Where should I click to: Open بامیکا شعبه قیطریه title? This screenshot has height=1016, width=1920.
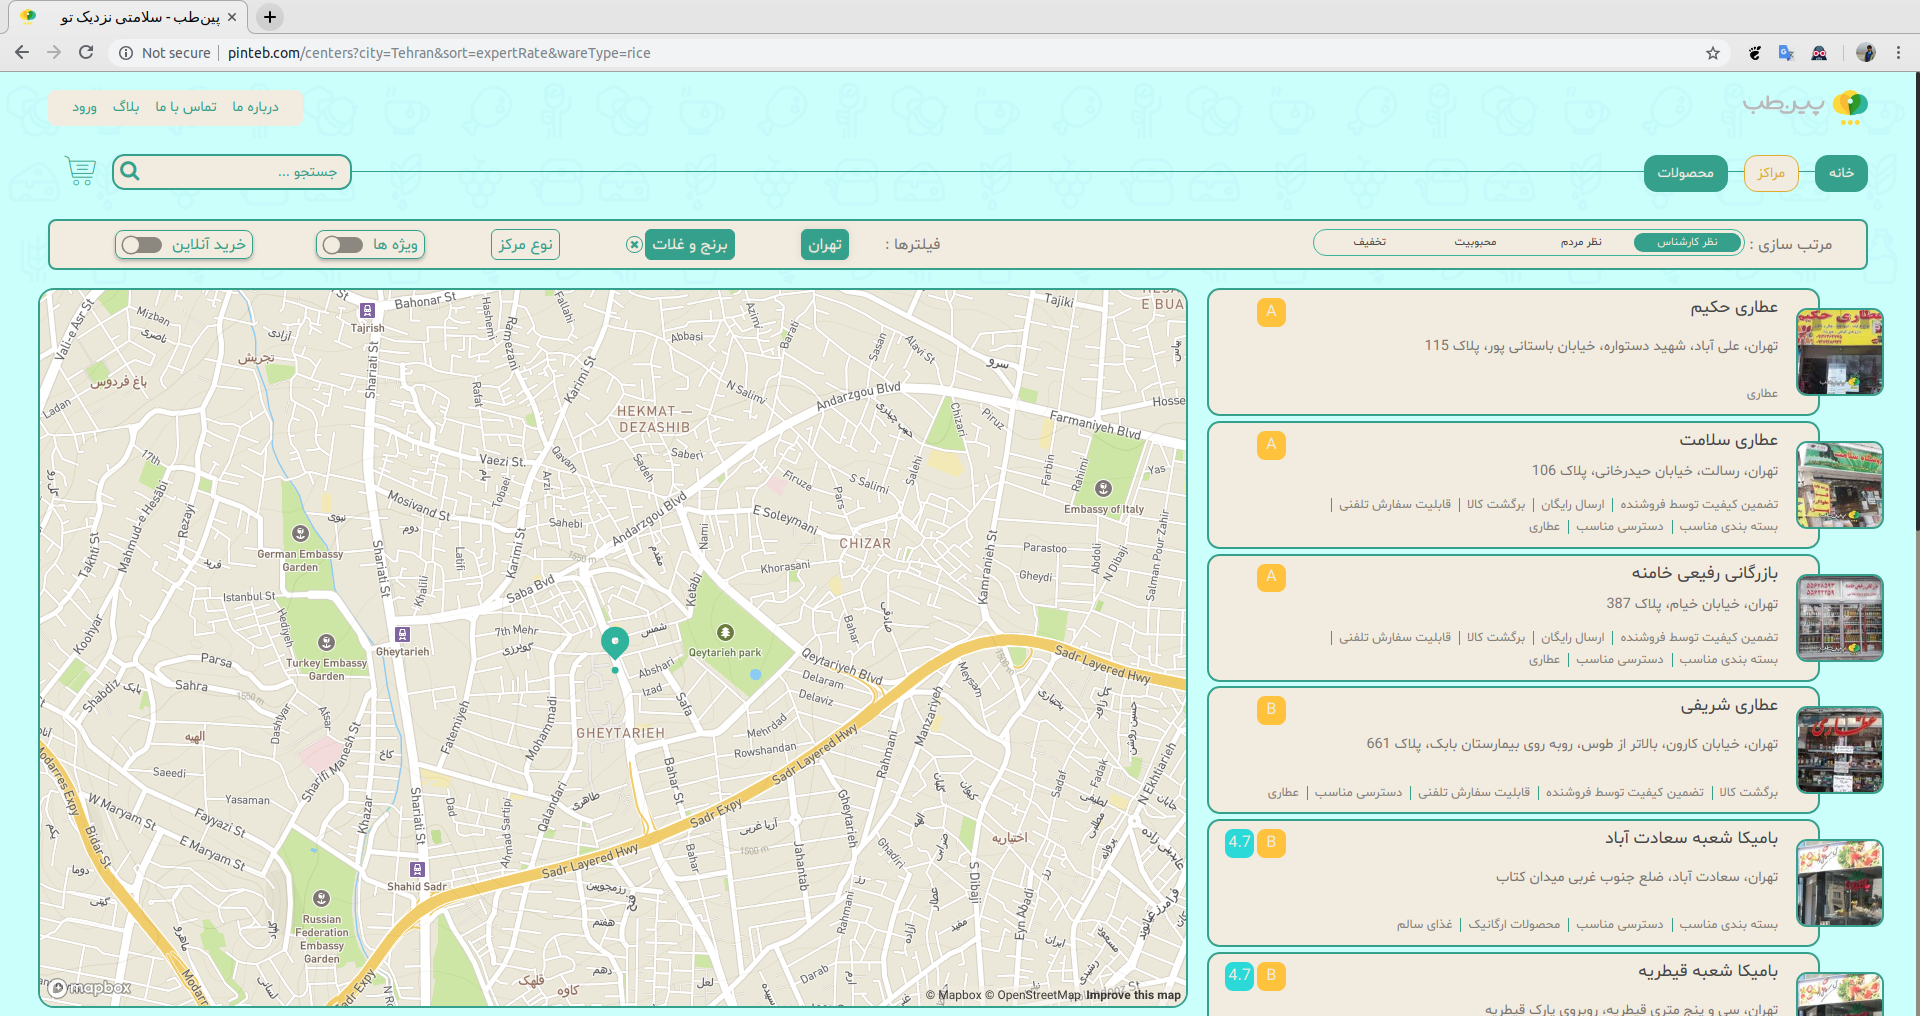(x=1708, y=971)
